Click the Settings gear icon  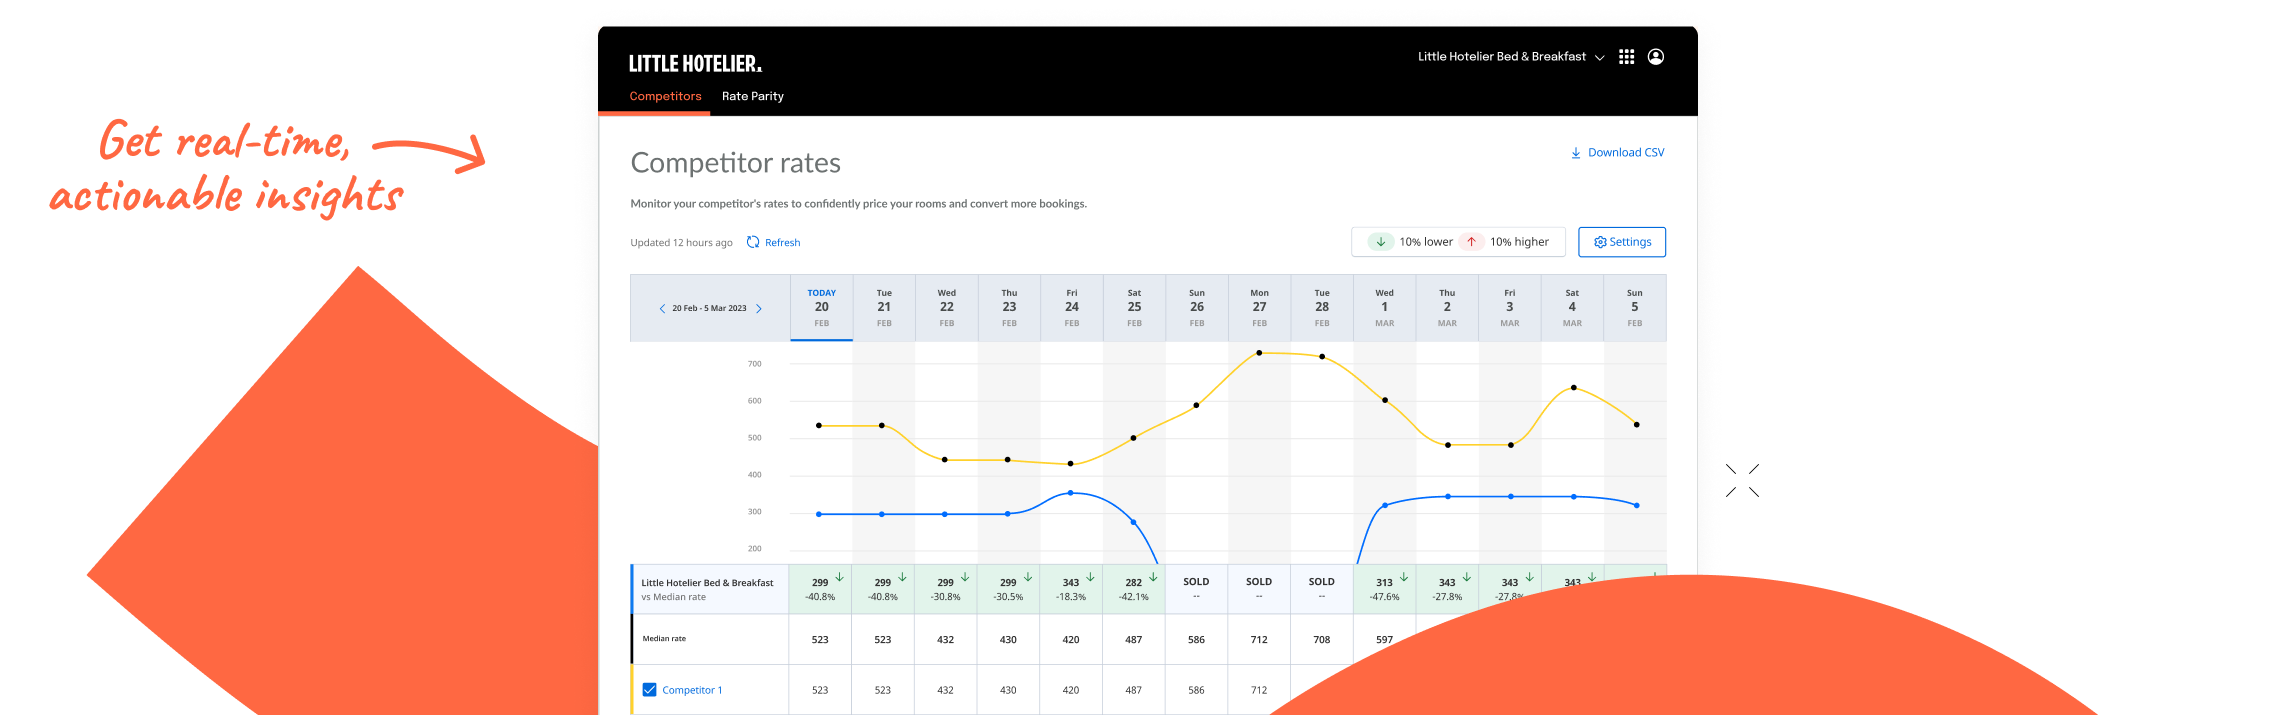[1600, 242]
